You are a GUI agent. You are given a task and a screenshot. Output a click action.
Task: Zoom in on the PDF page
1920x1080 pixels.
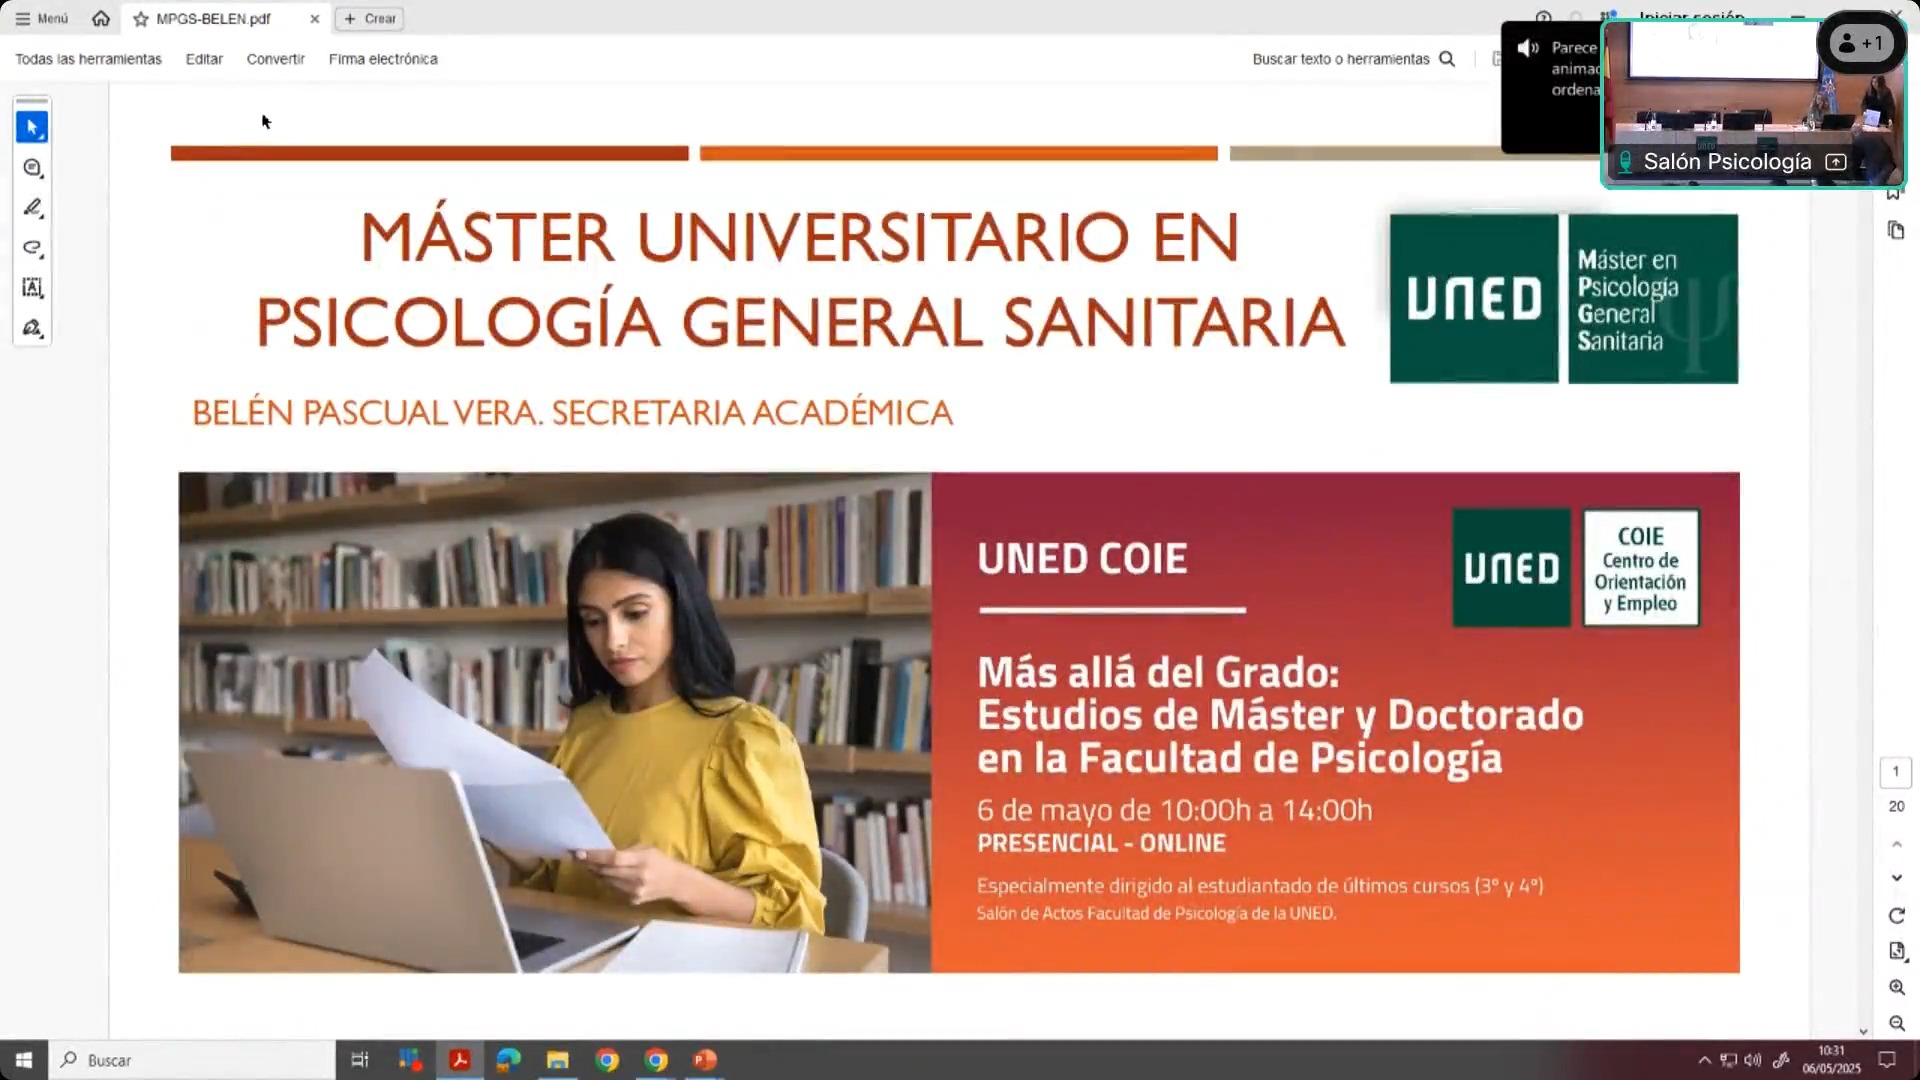(x=1896, y=987)
